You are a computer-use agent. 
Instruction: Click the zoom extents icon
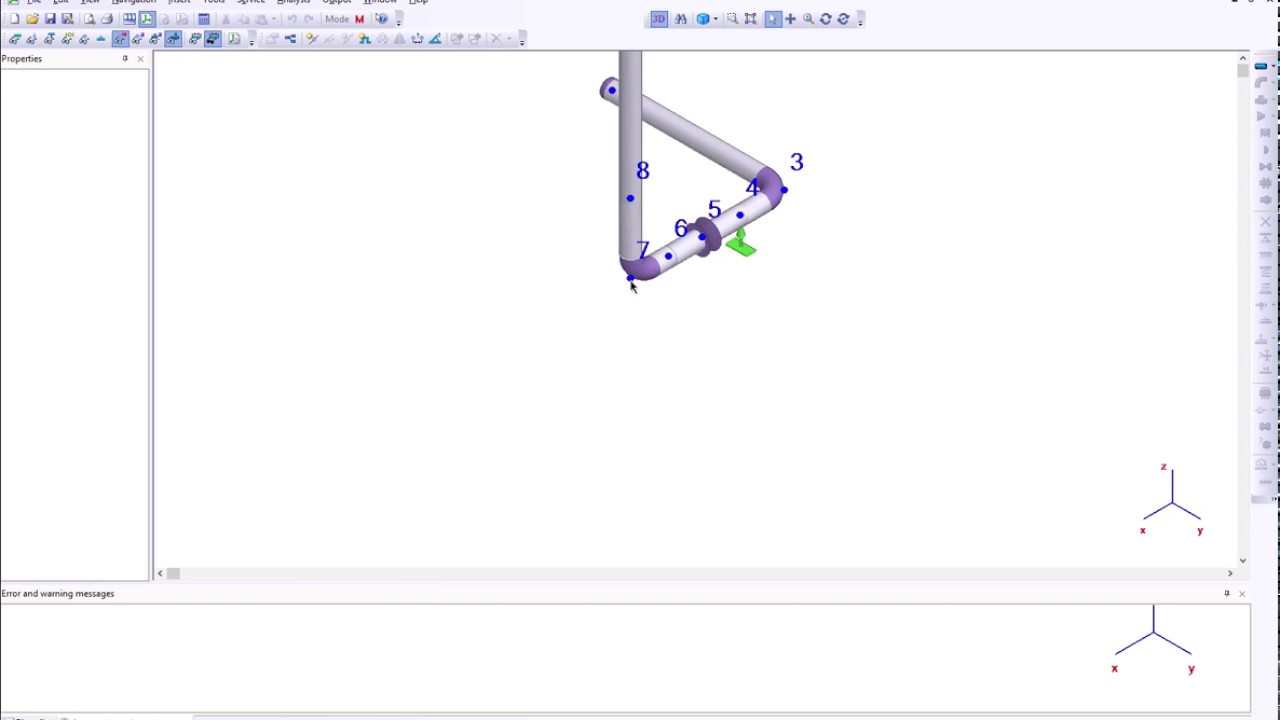[751, 19]
